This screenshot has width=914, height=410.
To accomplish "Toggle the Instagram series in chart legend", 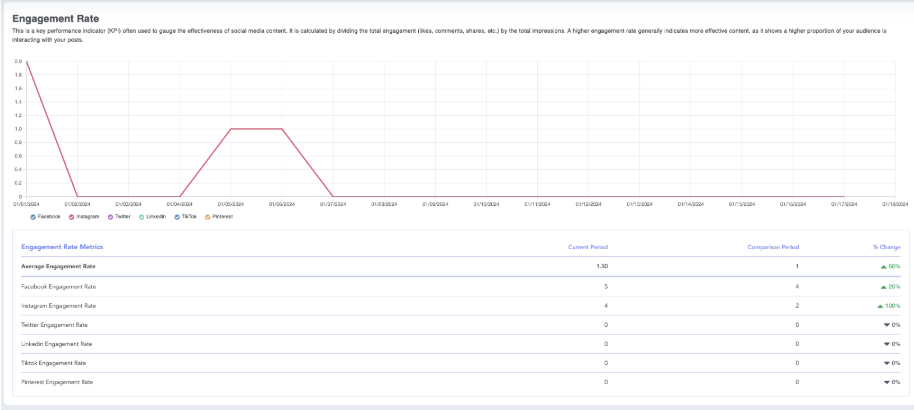I will tap(72, 216).
